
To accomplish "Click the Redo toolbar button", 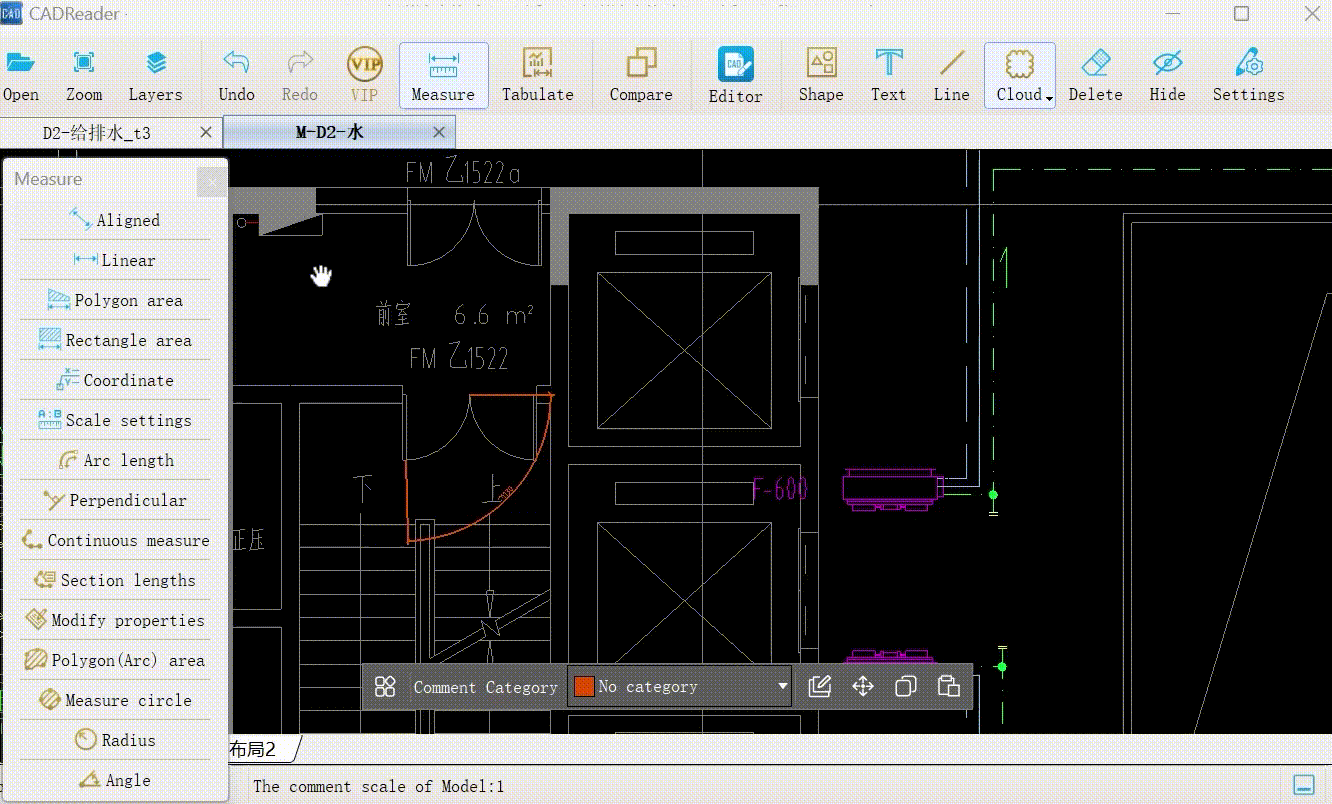I will (x=299, y=77).
